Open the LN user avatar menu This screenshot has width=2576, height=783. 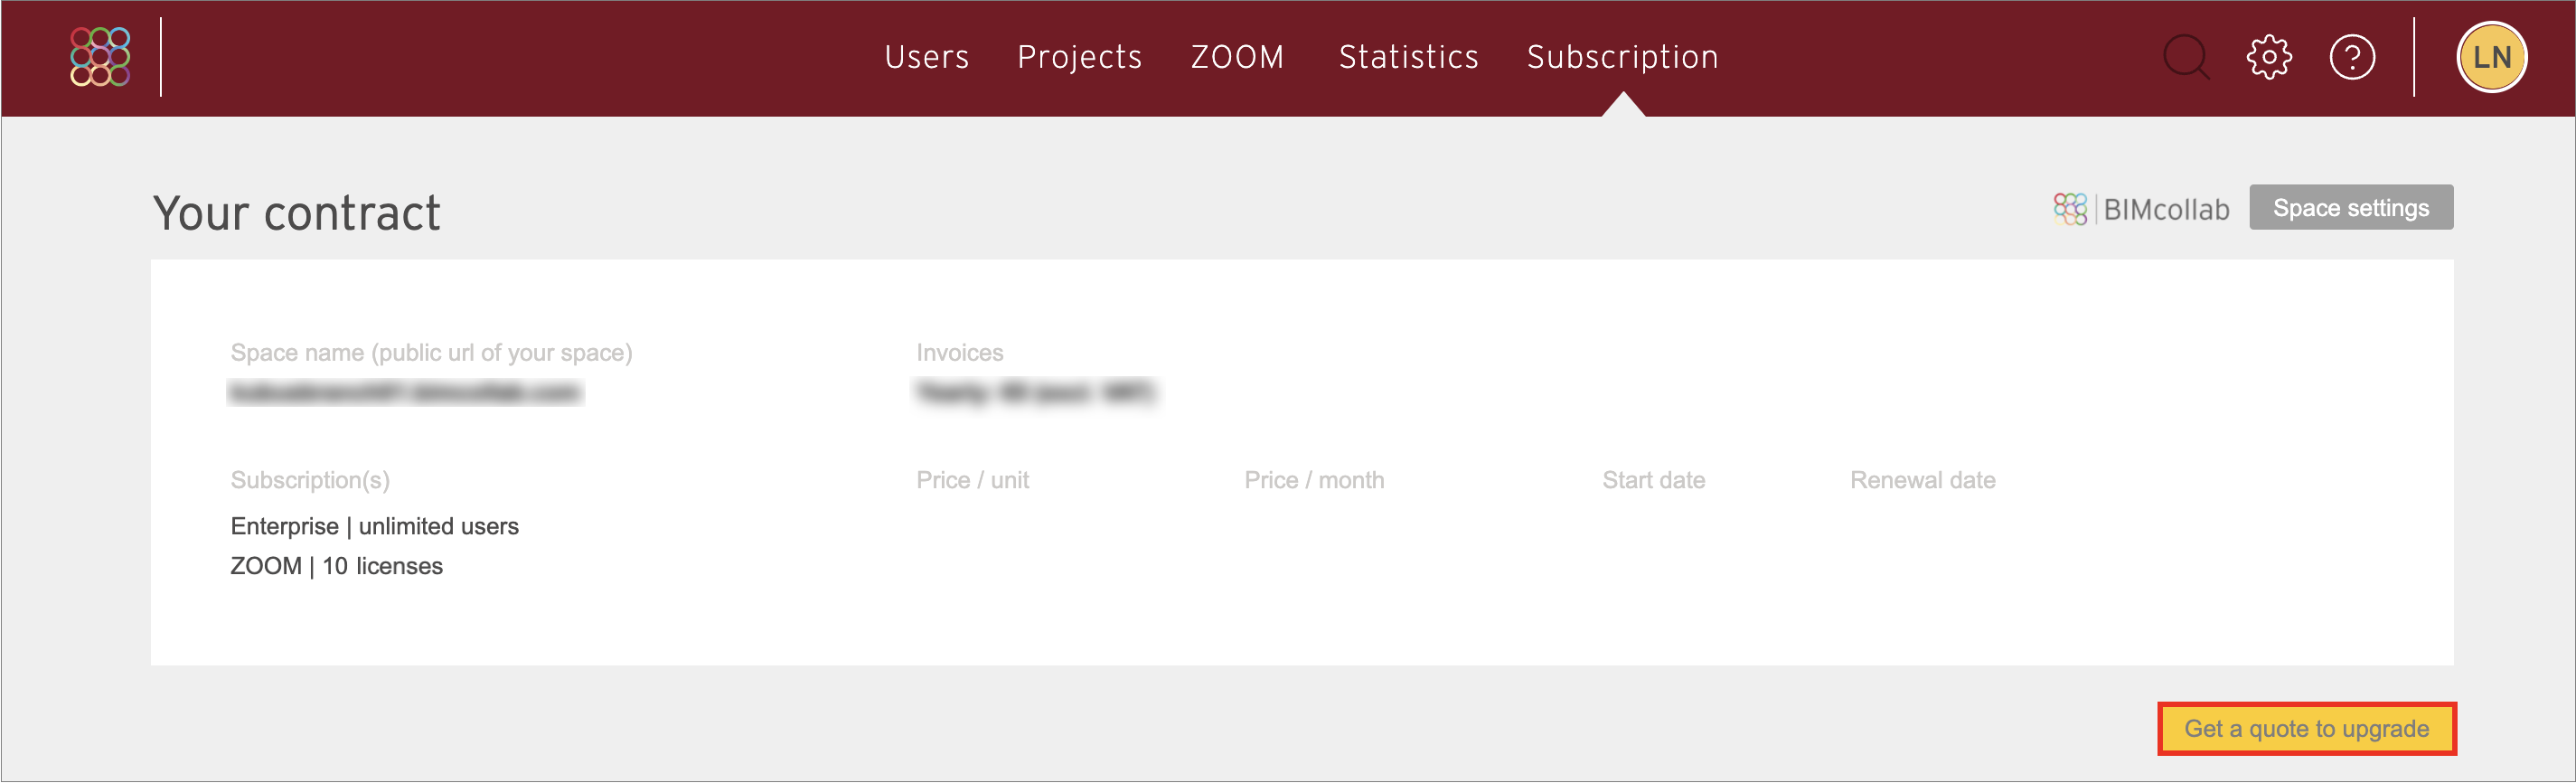tap(2491, 57)
